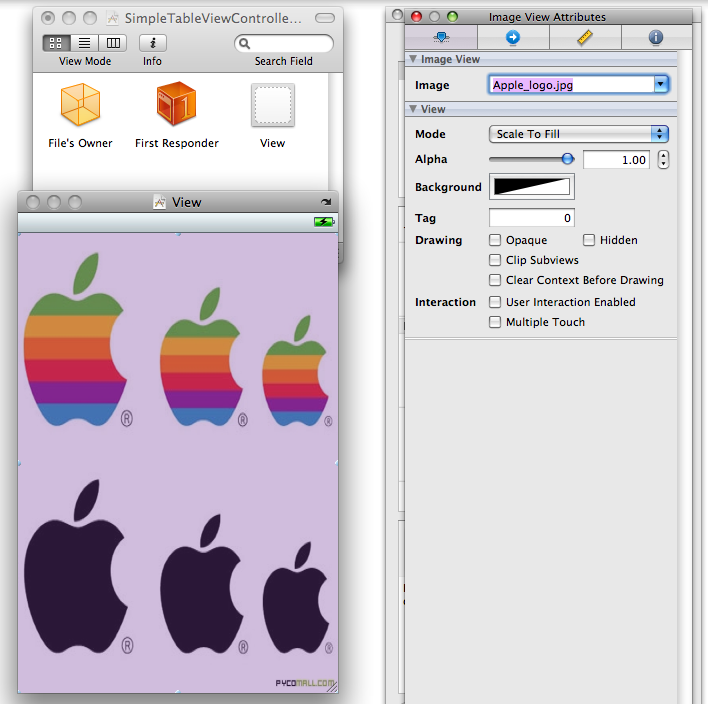Click the rotate arrow in View window title

point(326,202)
